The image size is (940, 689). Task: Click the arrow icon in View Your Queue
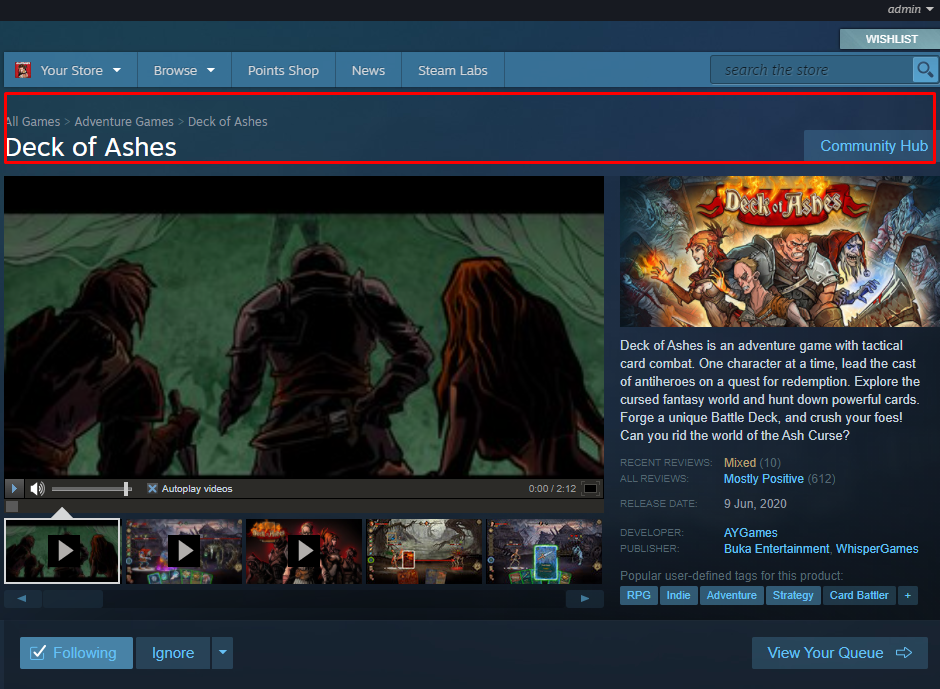904,653
